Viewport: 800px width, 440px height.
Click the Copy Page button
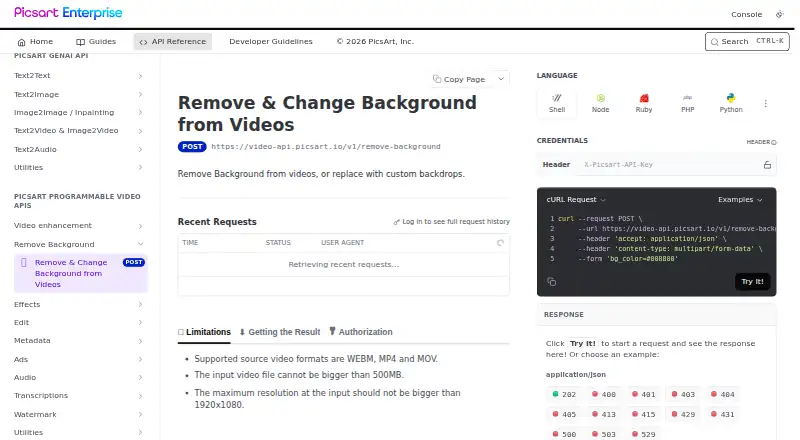click(x=459, y=79)
